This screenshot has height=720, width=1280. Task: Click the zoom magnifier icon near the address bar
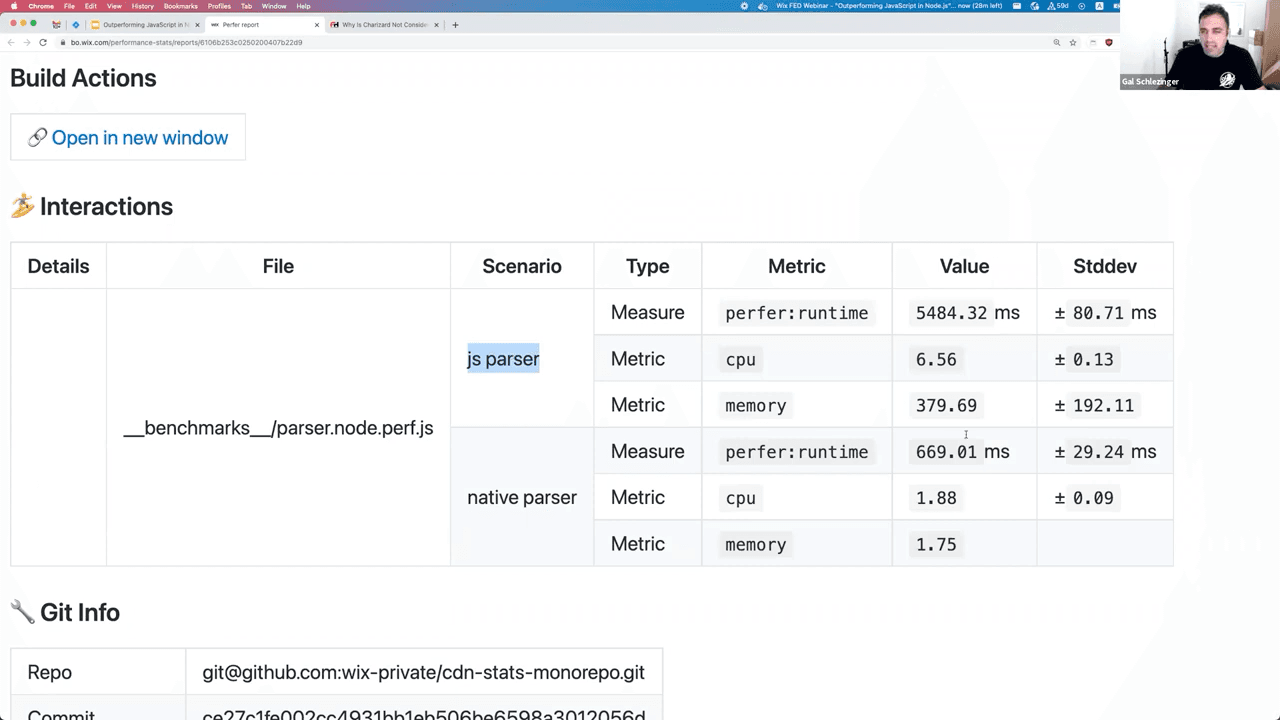[1056, 43]
